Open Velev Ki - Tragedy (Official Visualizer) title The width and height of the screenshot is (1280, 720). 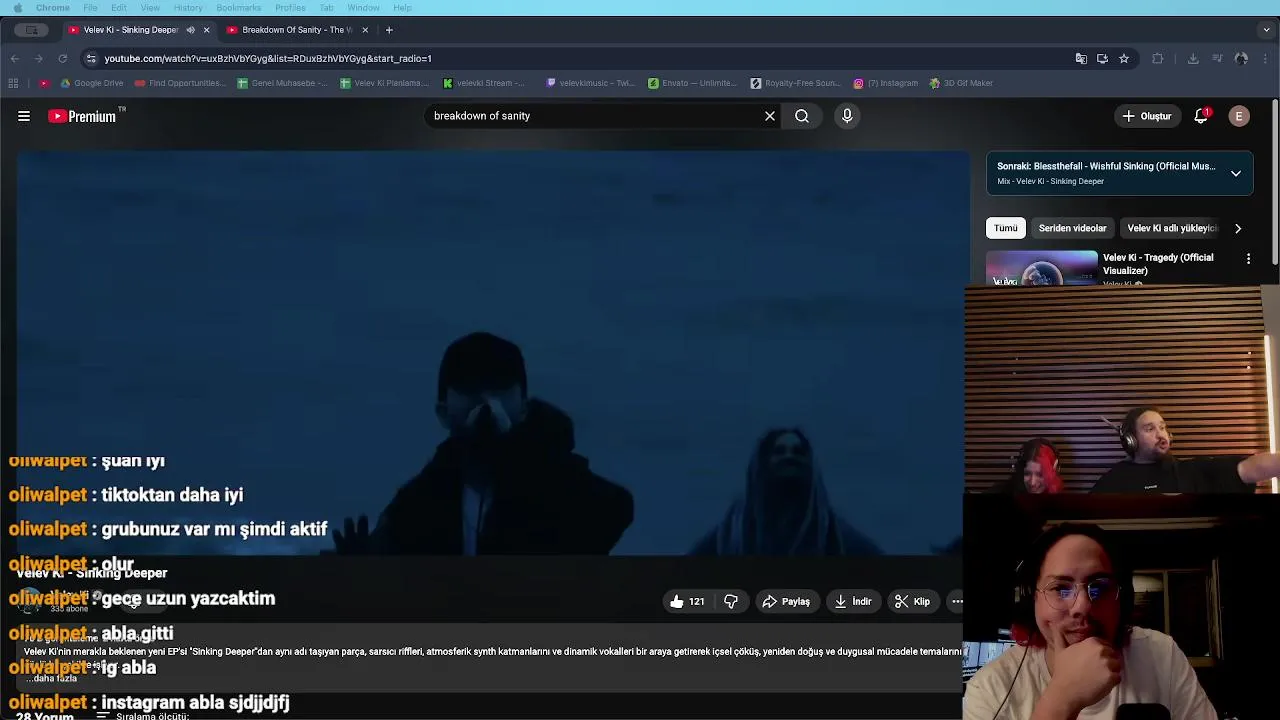point(1158,264)
